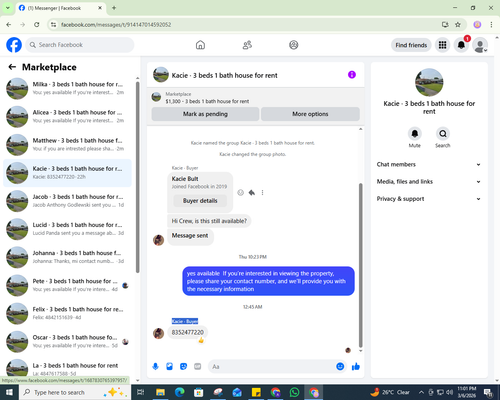Bookmark this page with the star icon

458,25
